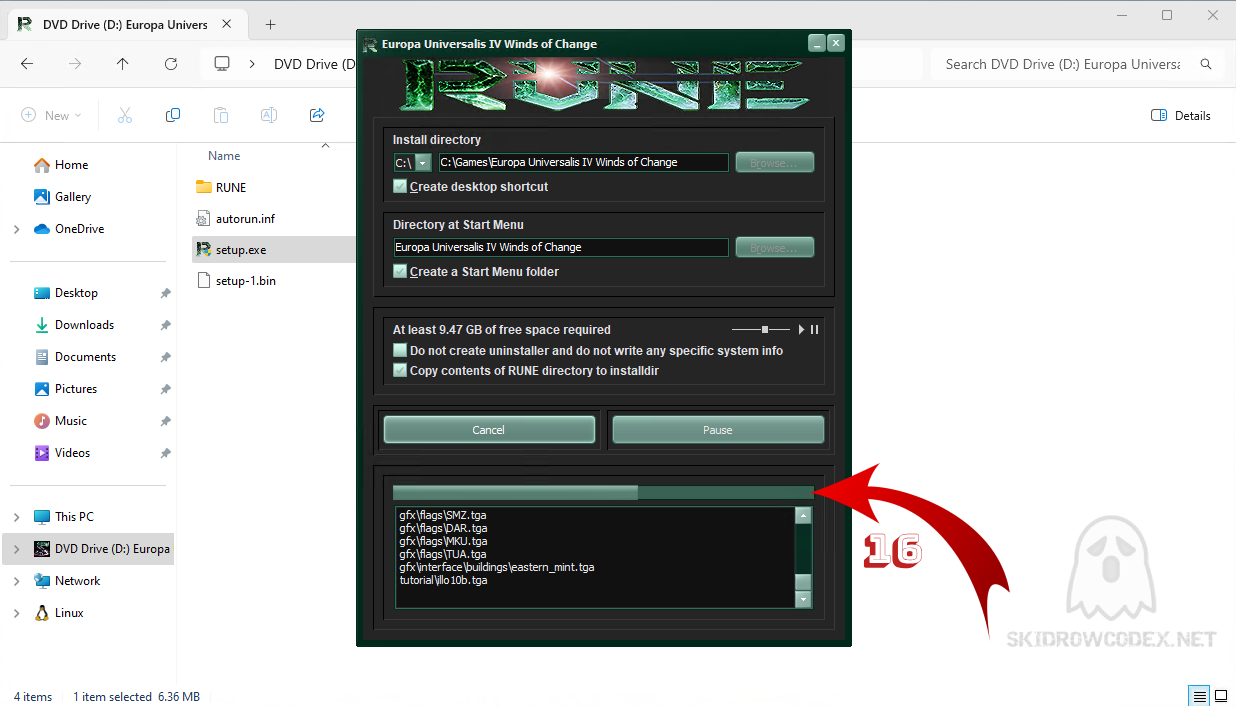Go back with the Explorer back arrow

coord(27,64)
